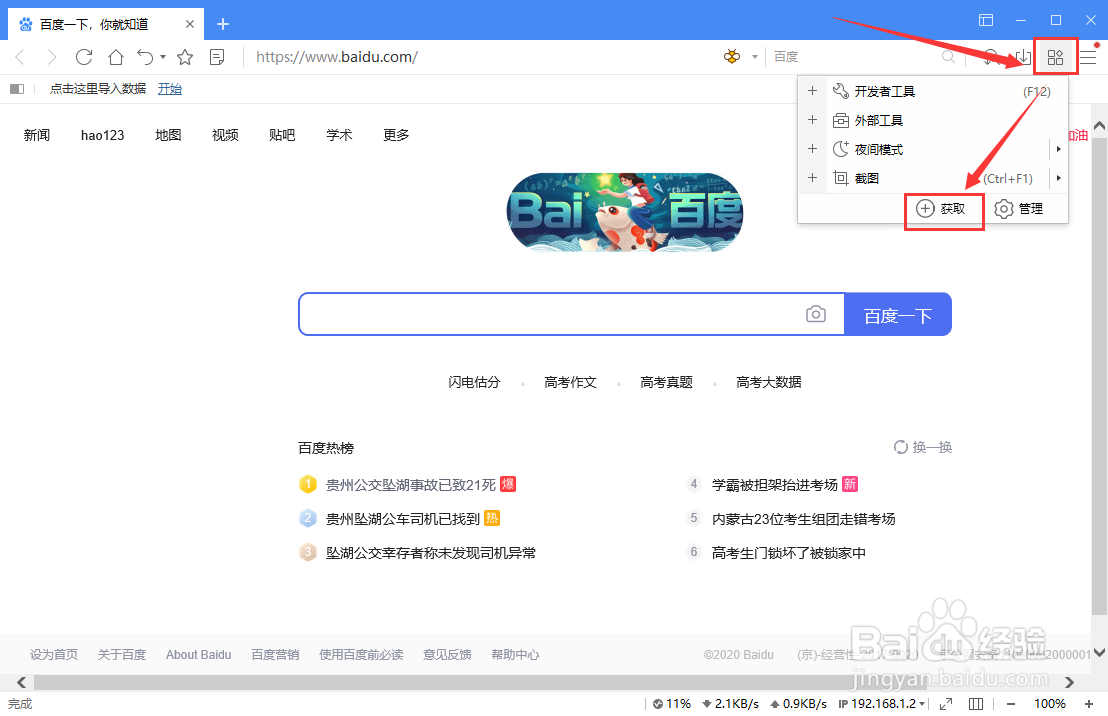Viewport: 1108px width, 716px height.
Task: Bookmark page with the star icon
Action: tap(185, 57)
